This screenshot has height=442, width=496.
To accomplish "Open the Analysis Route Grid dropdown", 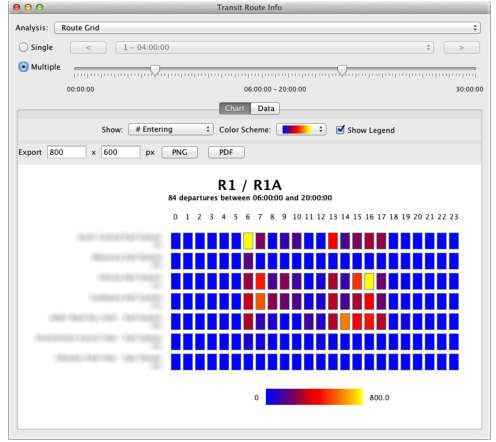I will tap(267, 28).
